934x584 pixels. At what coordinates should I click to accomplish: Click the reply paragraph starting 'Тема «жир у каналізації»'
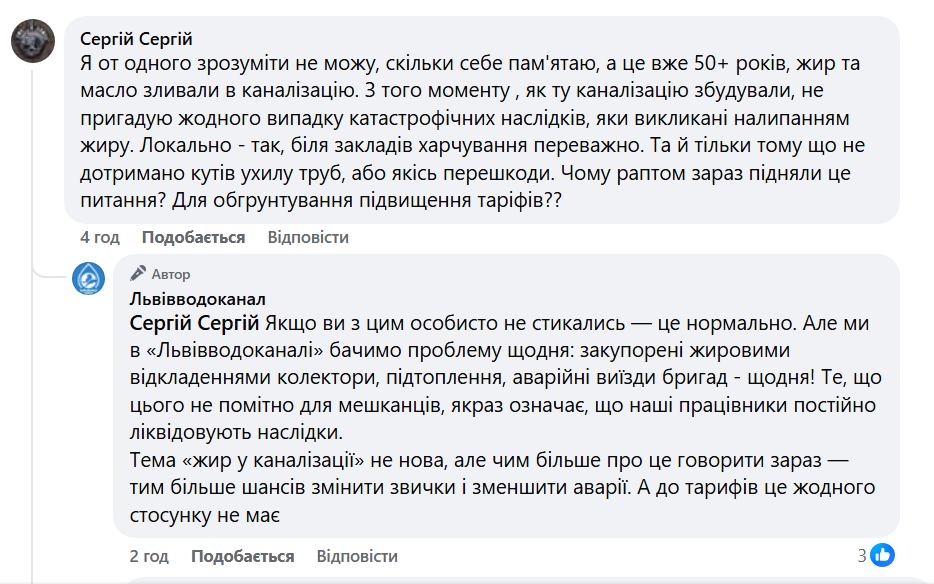480,461
